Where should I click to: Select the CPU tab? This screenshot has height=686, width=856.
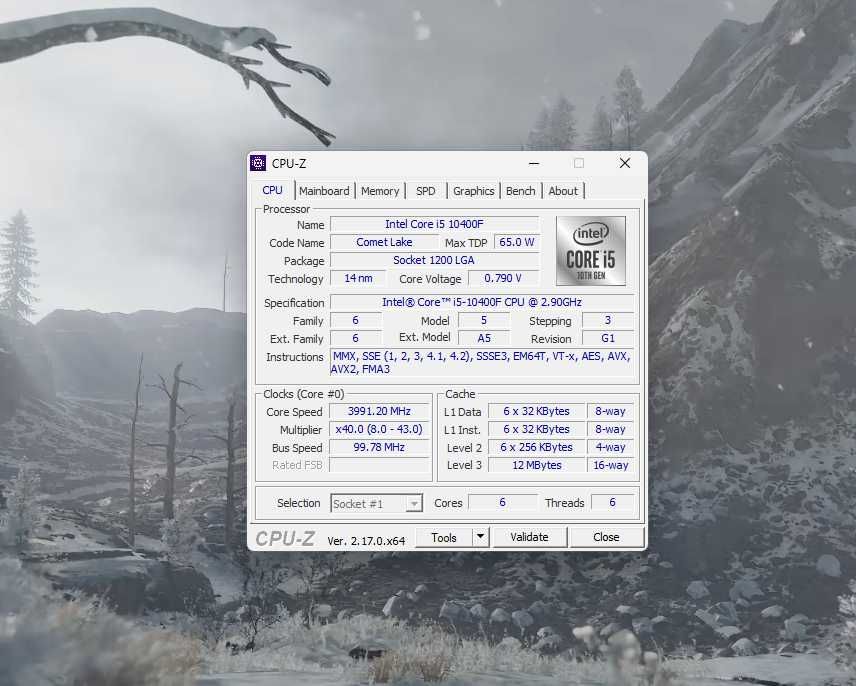(x=272, y=190)
